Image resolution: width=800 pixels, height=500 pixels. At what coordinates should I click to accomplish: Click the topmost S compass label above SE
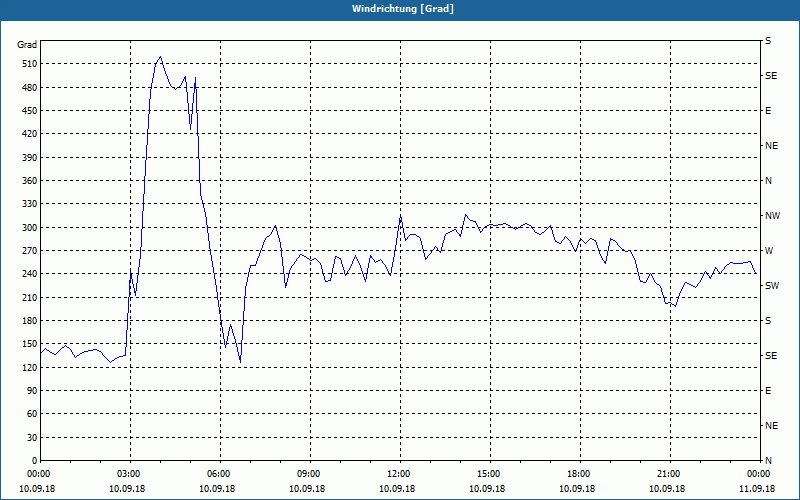coord(768,41)
